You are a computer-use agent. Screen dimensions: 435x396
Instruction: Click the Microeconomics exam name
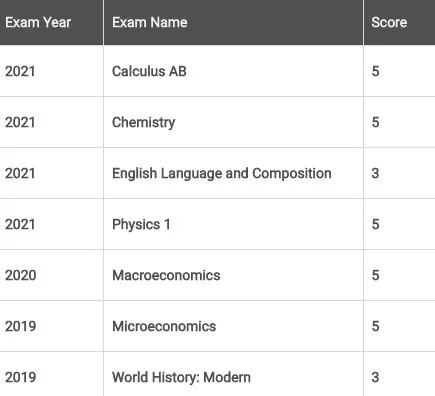[x=164, y=326]
